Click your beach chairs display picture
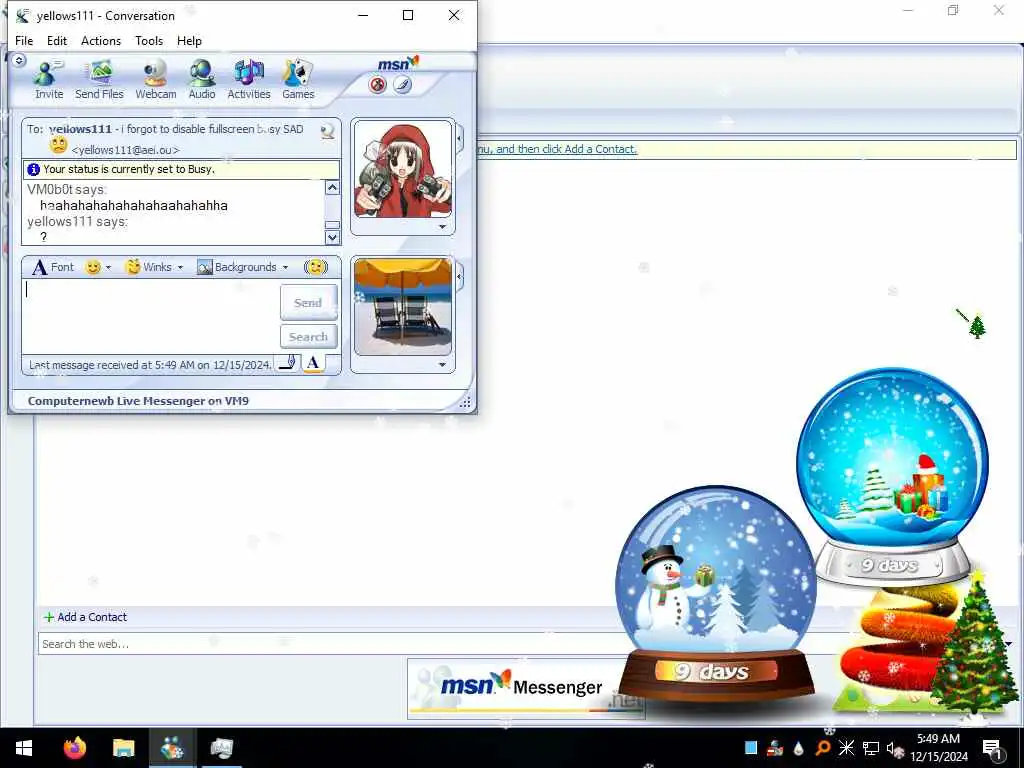 [x=402, y=307]
